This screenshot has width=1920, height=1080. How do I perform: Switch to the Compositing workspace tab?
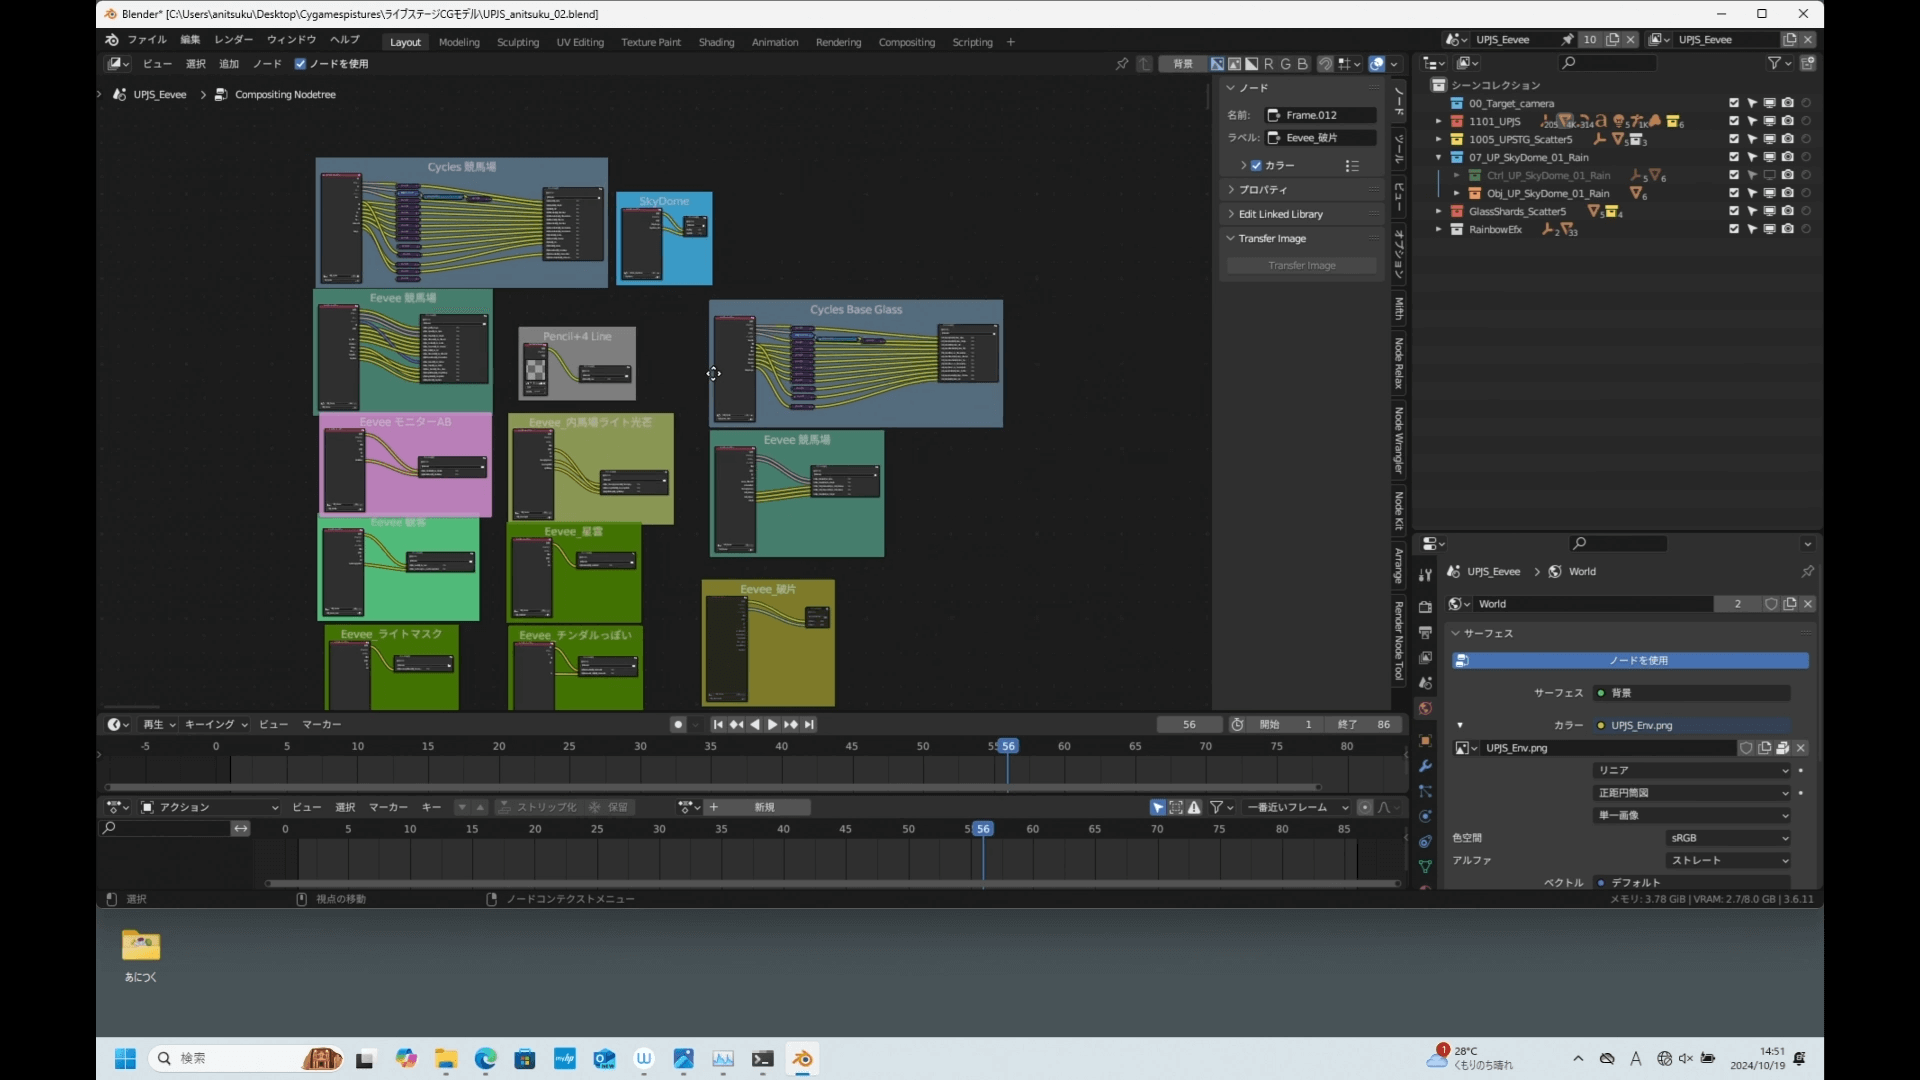(x=906, y=42)
